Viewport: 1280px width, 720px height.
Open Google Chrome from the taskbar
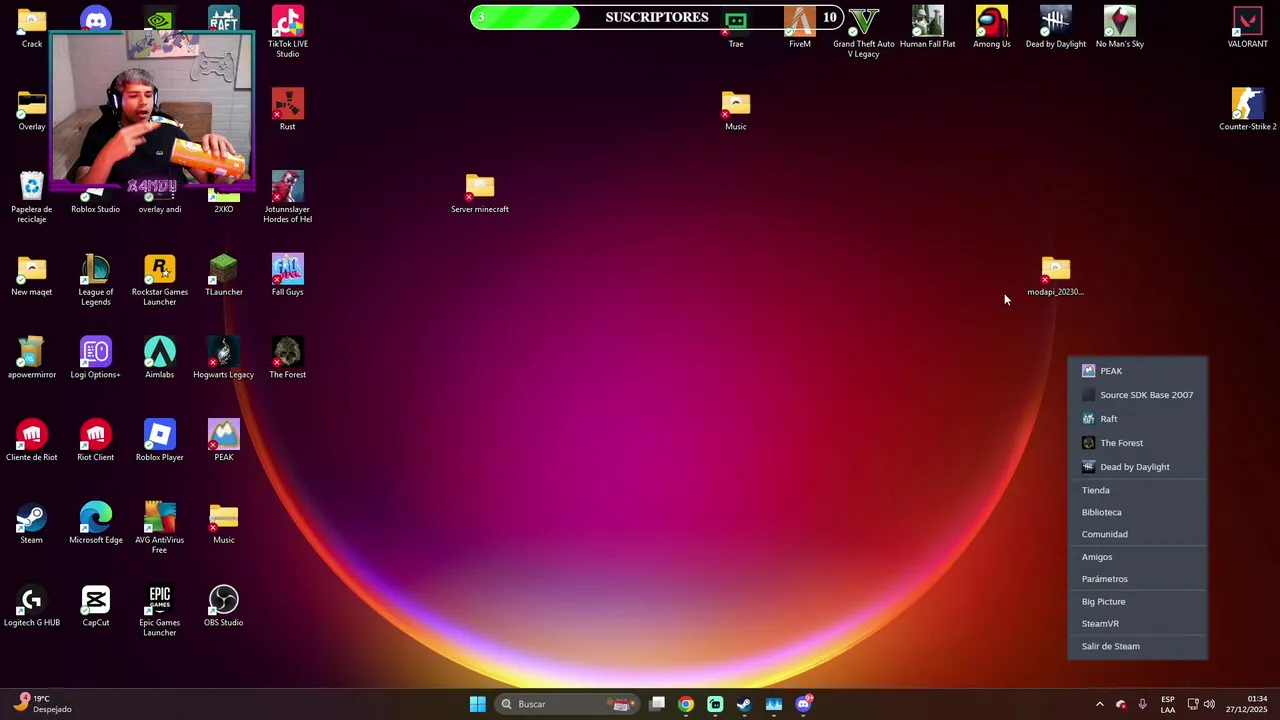(686, 704)
